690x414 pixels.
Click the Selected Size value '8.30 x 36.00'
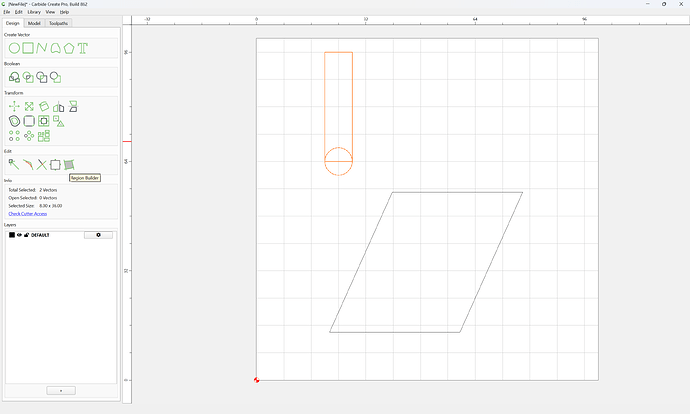click(51, 206)
